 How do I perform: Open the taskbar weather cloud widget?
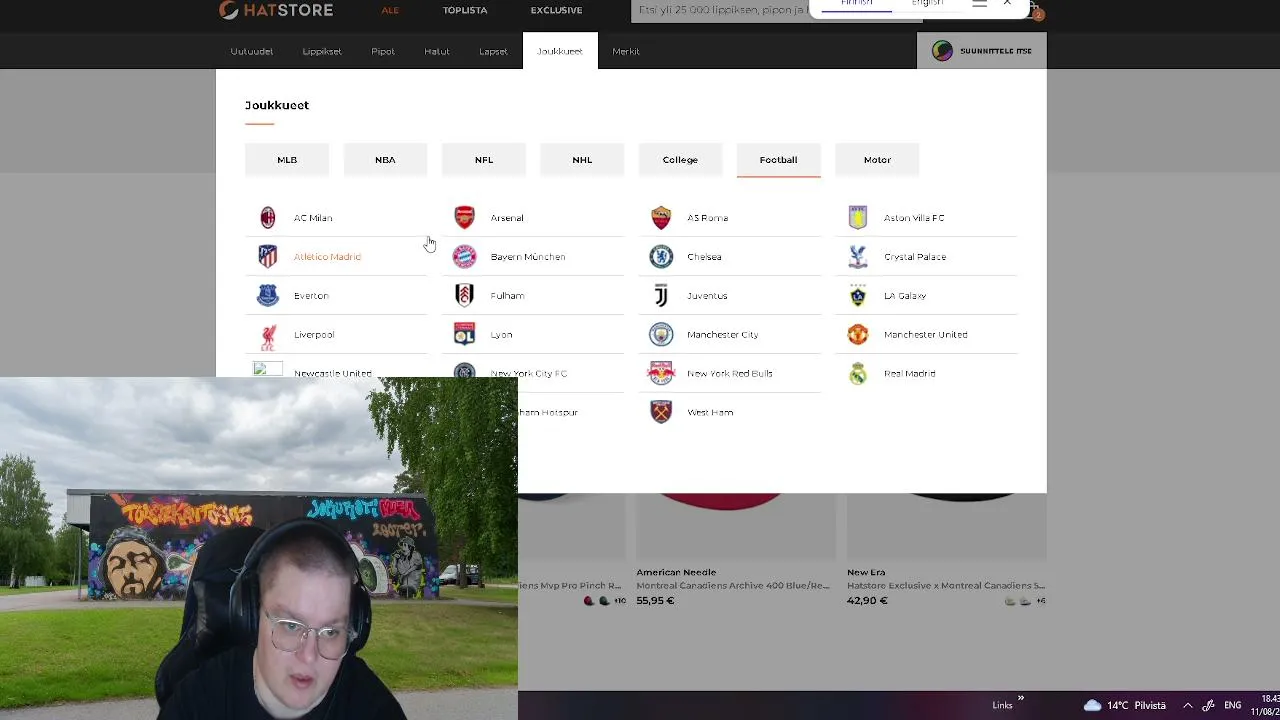tap(1125, 705)
